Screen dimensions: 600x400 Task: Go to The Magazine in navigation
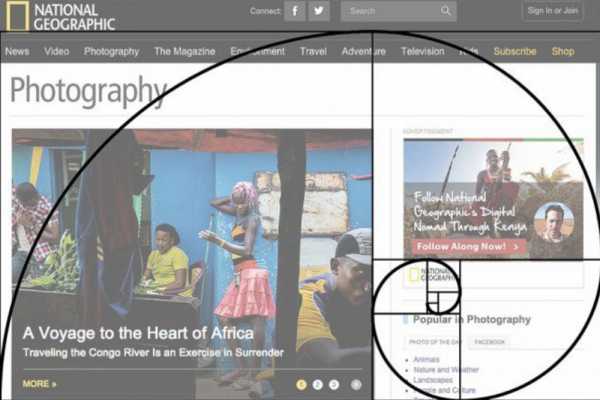(185, 51)
